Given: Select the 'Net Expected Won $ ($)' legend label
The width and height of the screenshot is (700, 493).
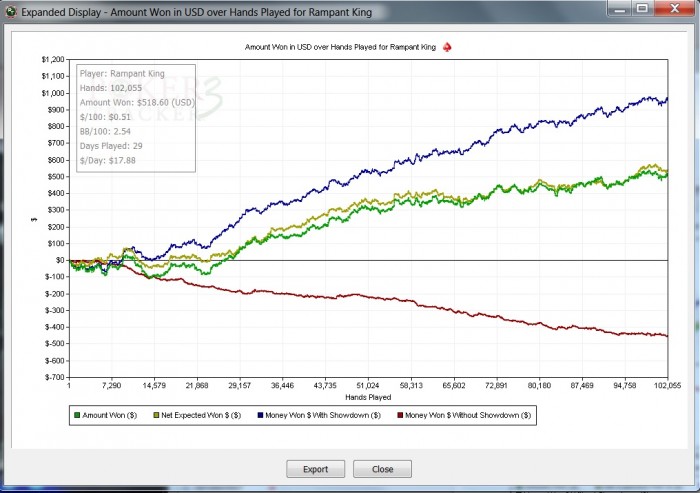Looking at the screenshot, I should pos(201,415).
